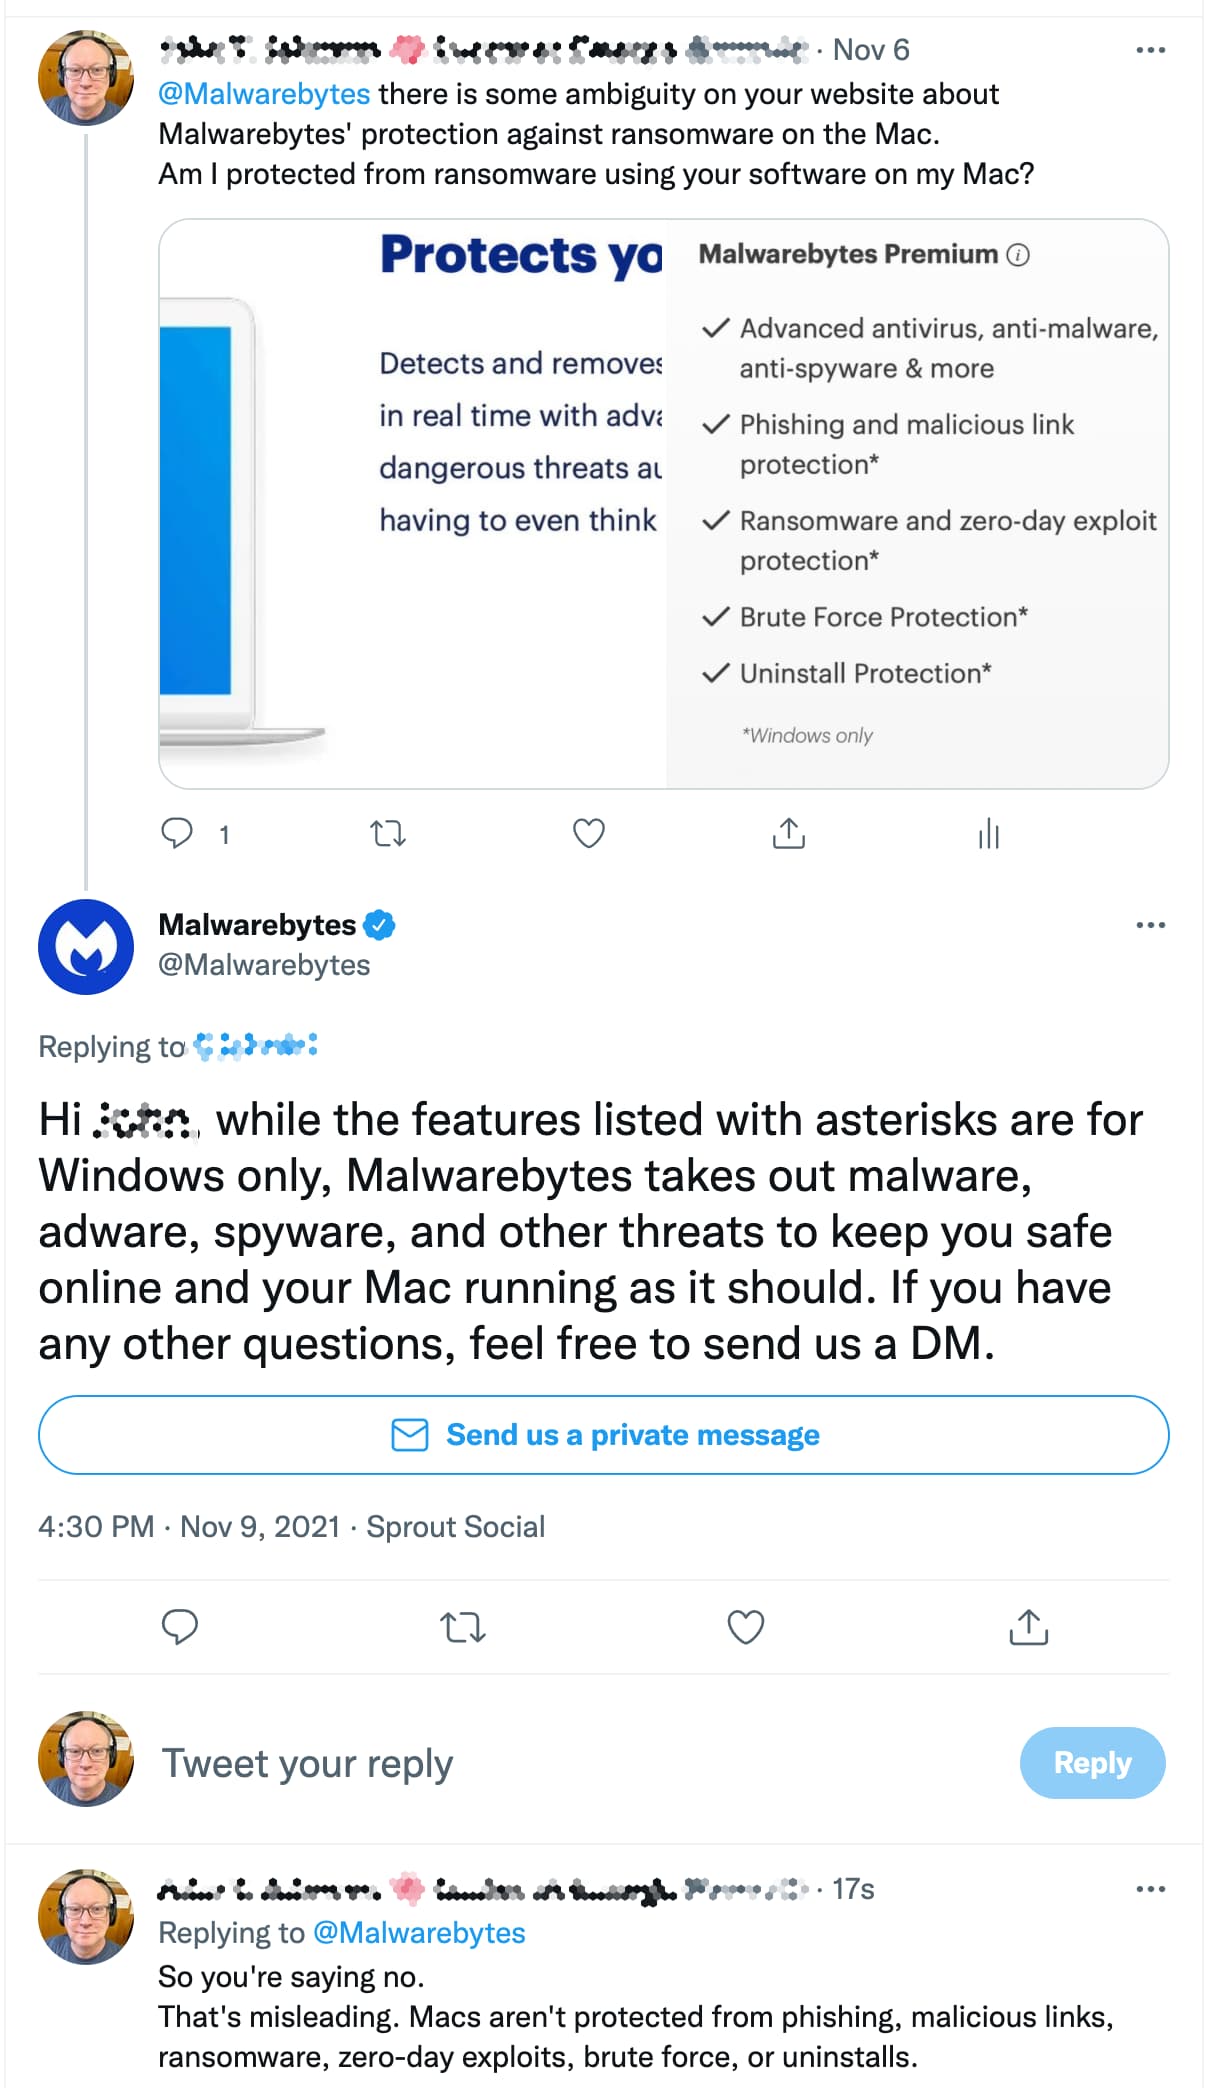Open @Malwarebytes mention in first tweet
This screenshot has width=1226, height=2088.
point(264,94)
